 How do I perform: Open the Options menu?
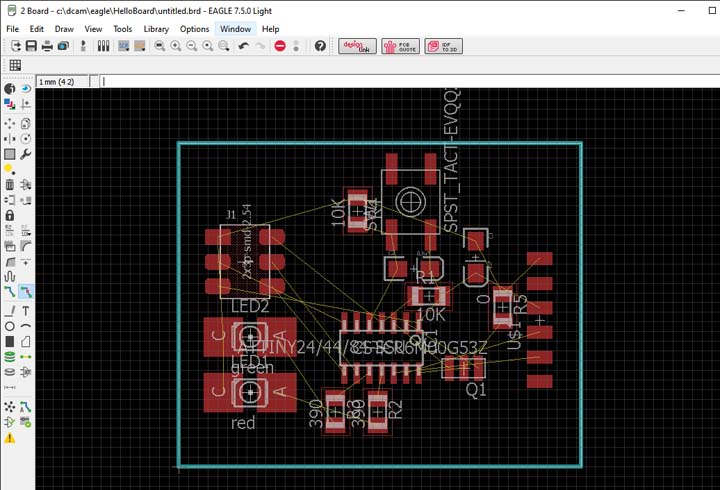pyautogui.click(x=194, y=29)
